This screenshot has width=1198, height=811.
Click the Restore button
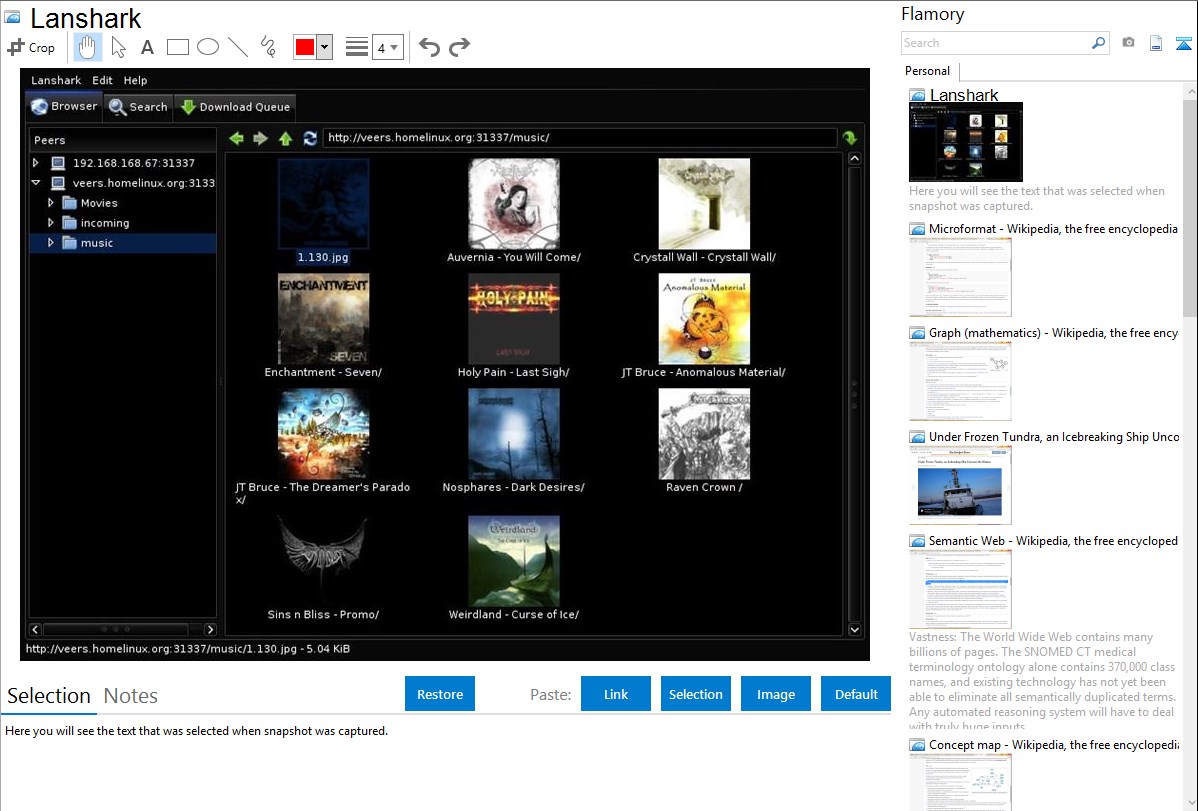click(x=440, y=694)
